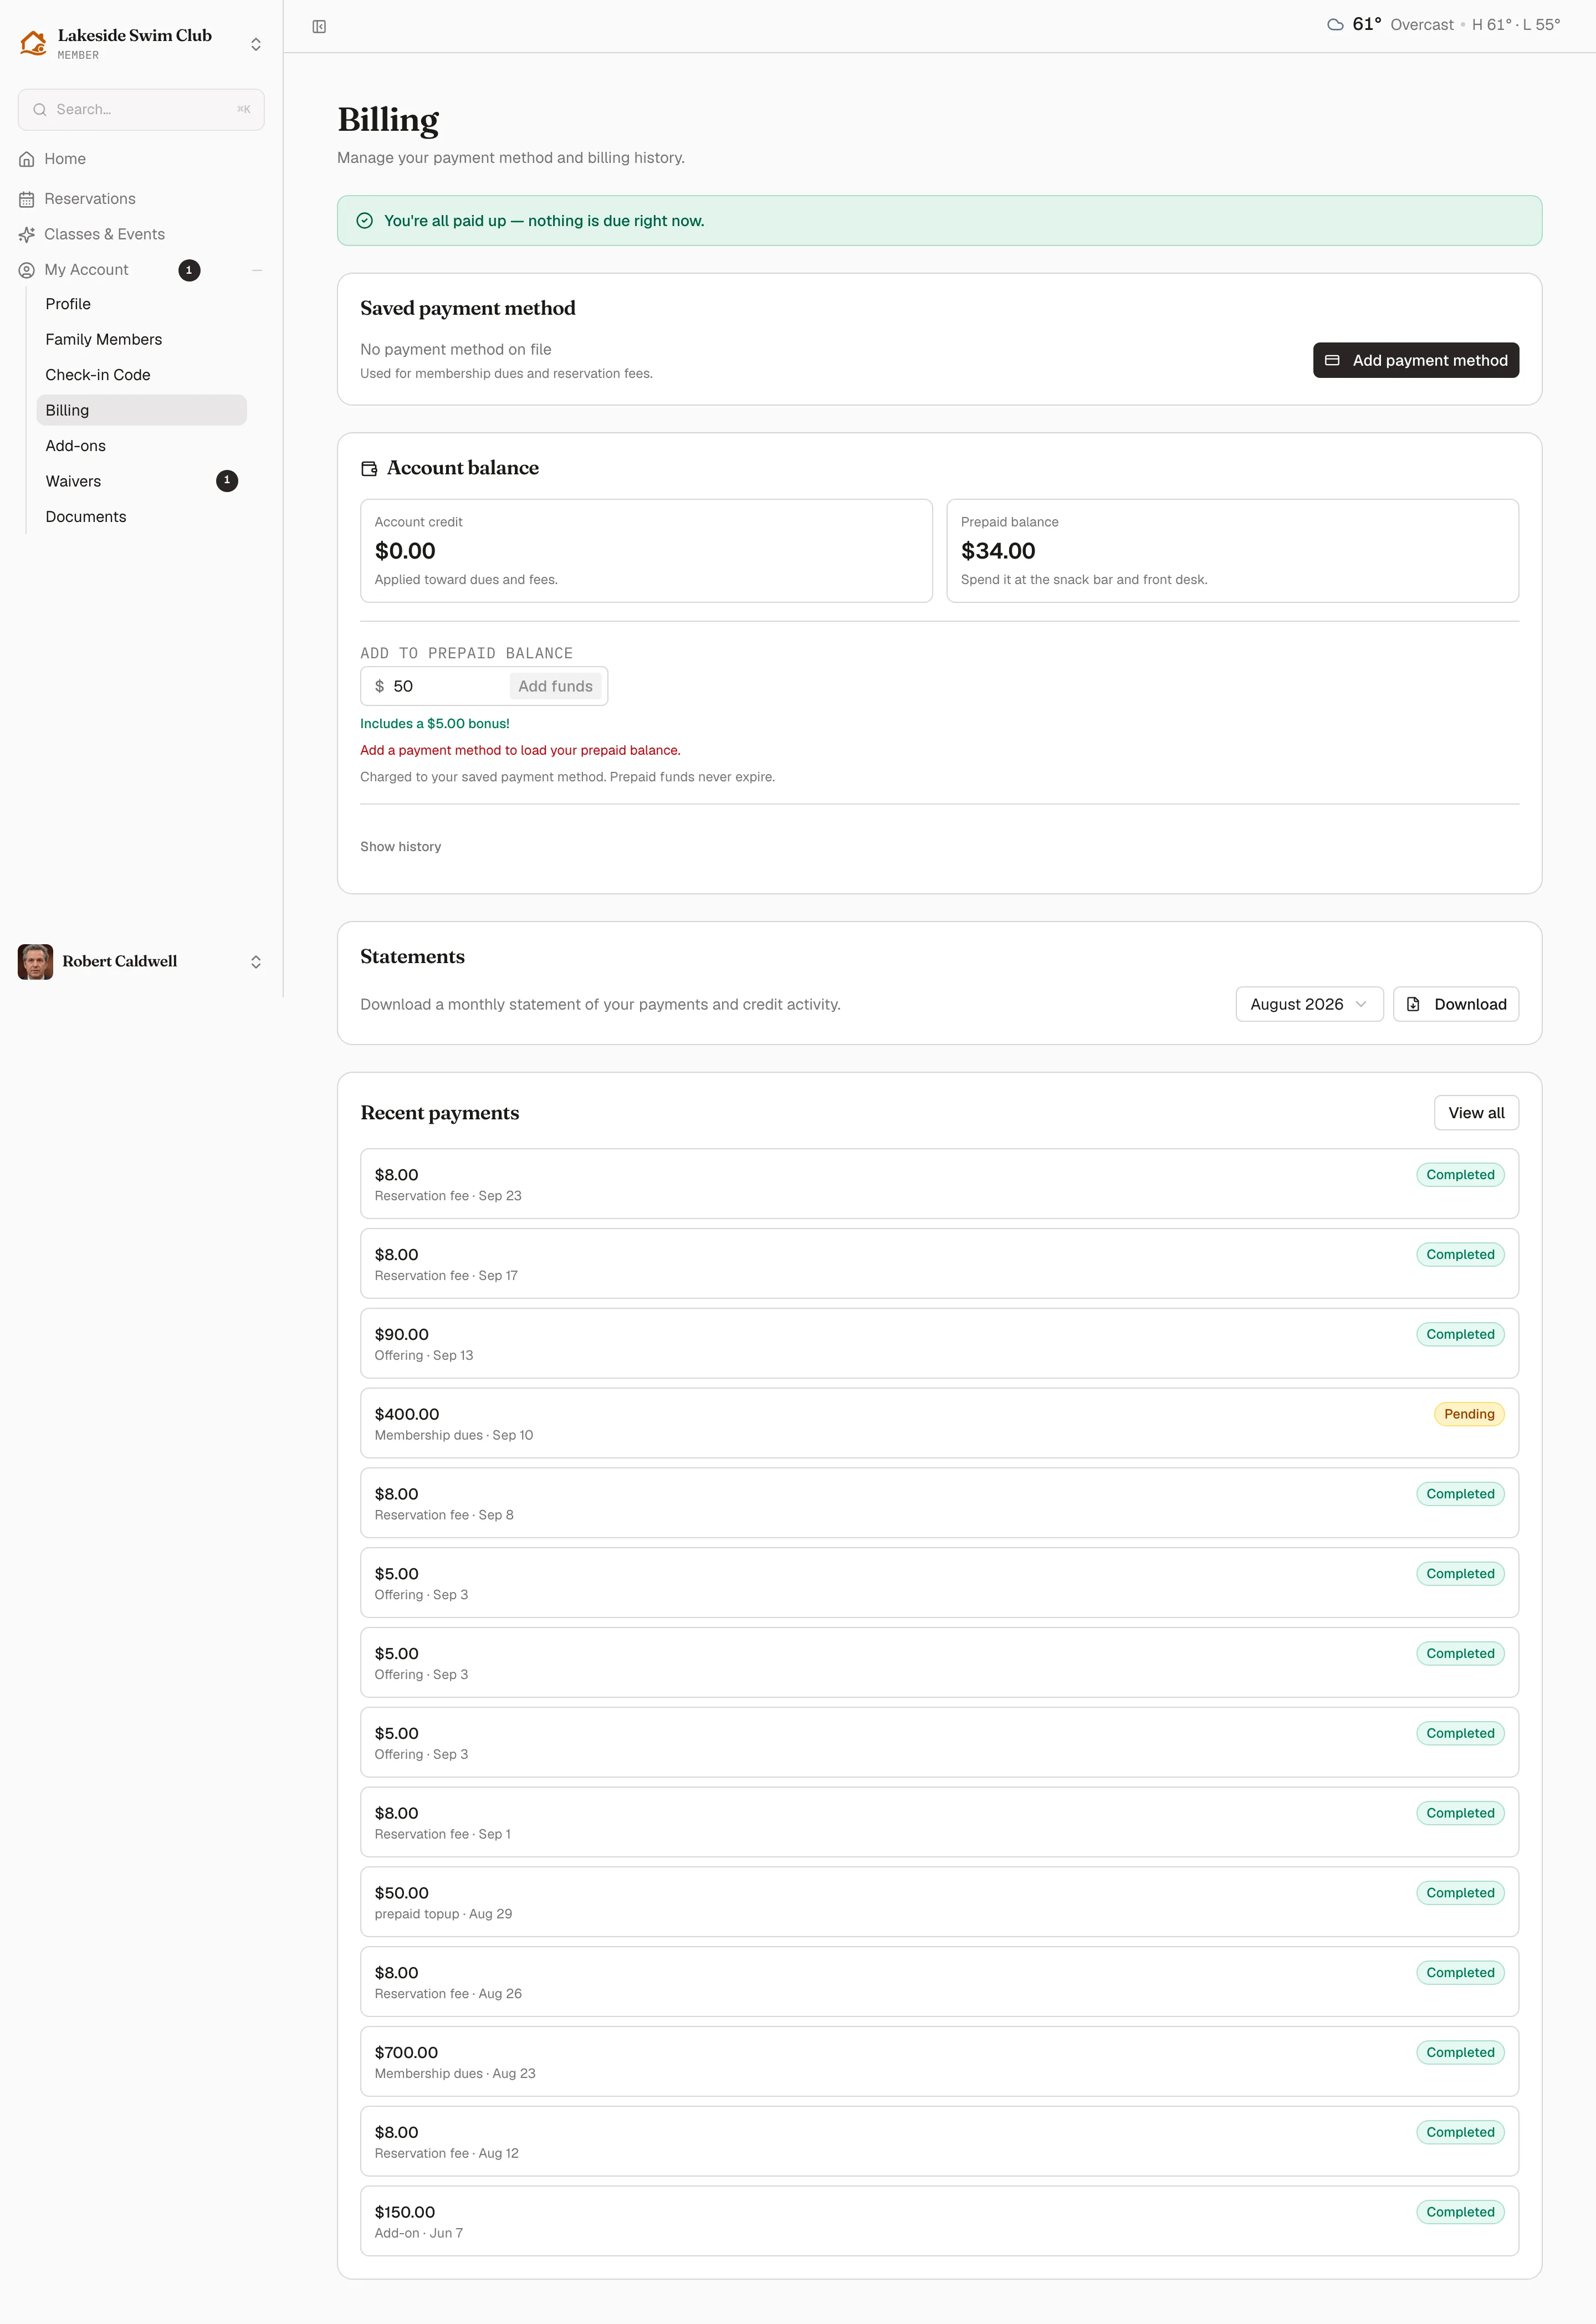Click the $50.00 prepaid topup Aug 29 row
The width and height of the screenshot is (1596, 2324).
pyautogui.click(x=939, y=1902)
